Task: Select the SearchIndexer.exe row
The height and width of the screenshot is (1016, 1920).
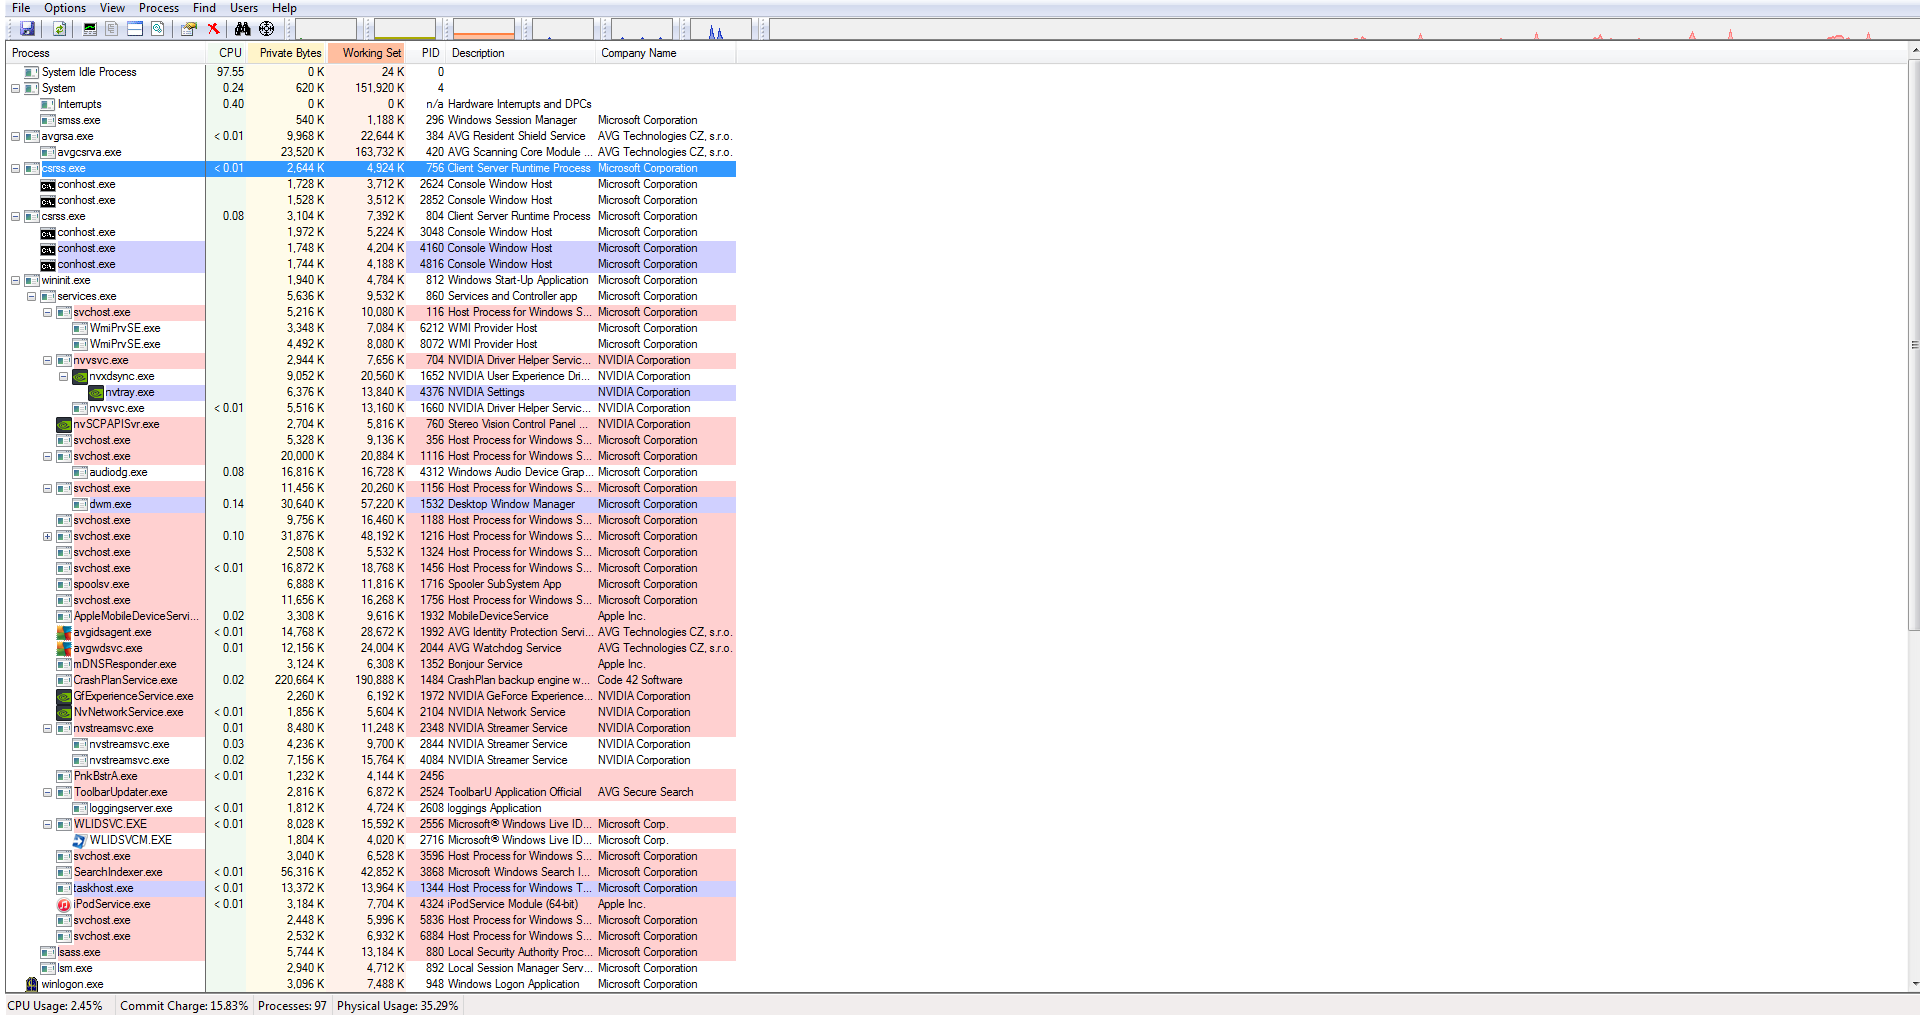Action: (371, 872)
